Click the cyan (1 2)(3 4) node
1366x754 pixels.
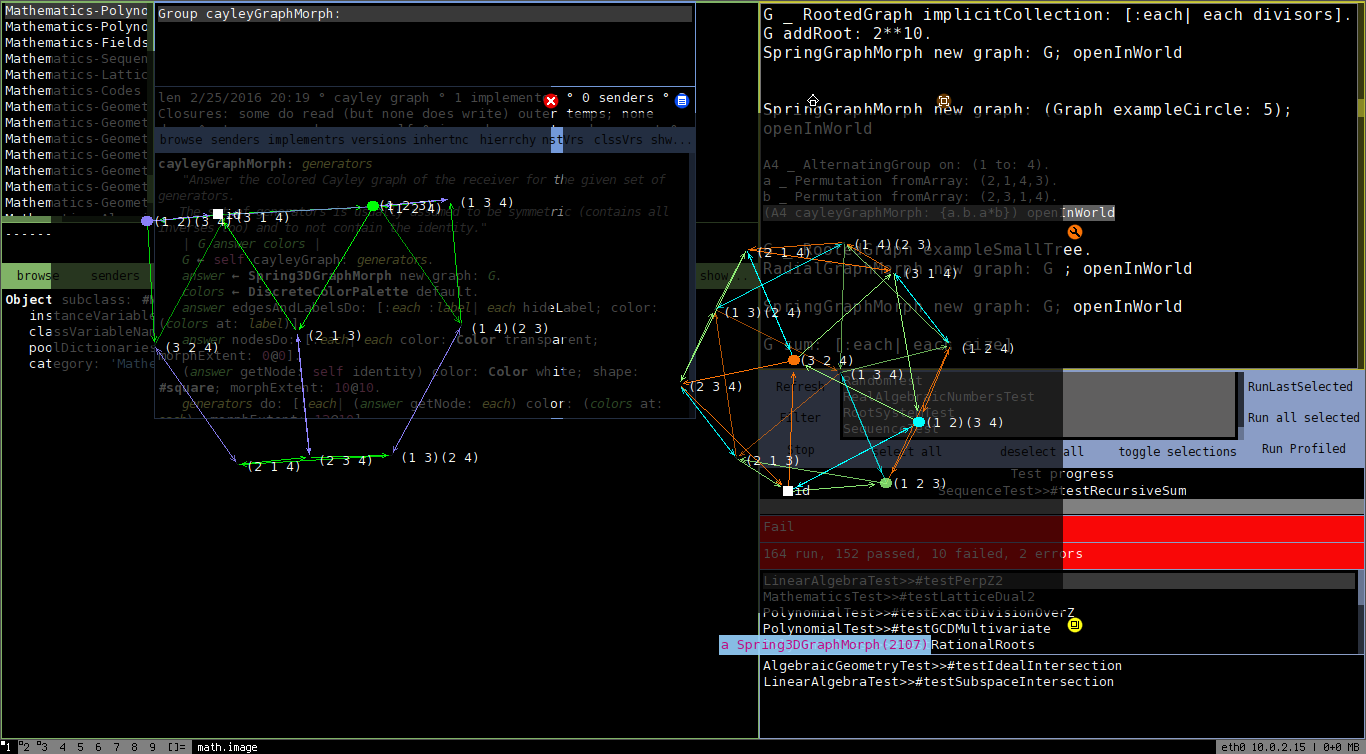tap(919, 422)
